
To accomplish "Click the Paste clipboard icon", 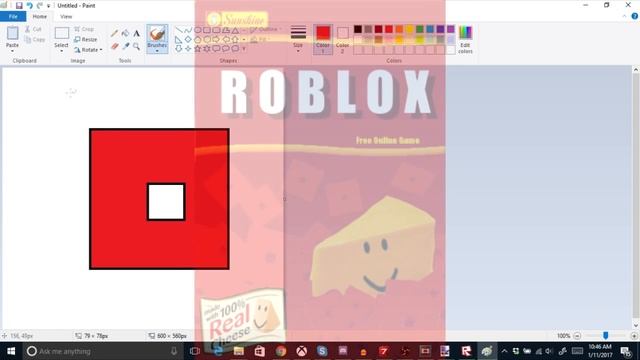I will coord(12,33).
